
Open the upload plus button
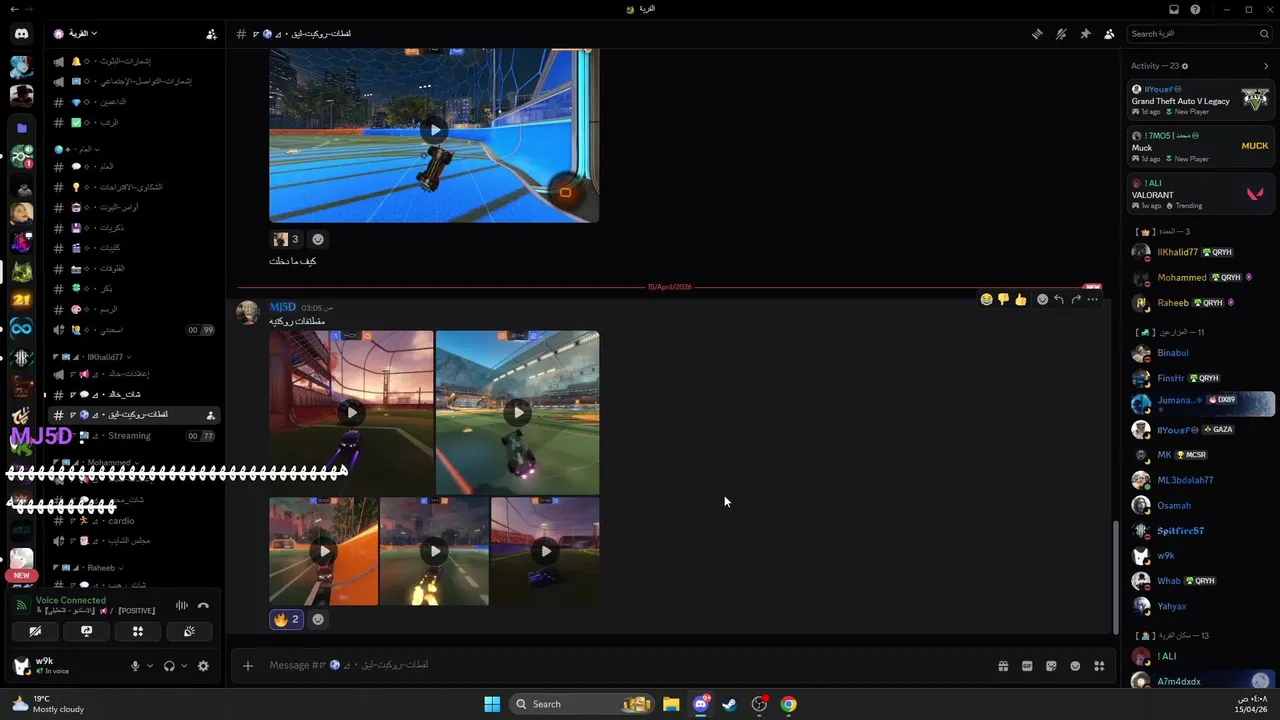(x=248, y=666)
